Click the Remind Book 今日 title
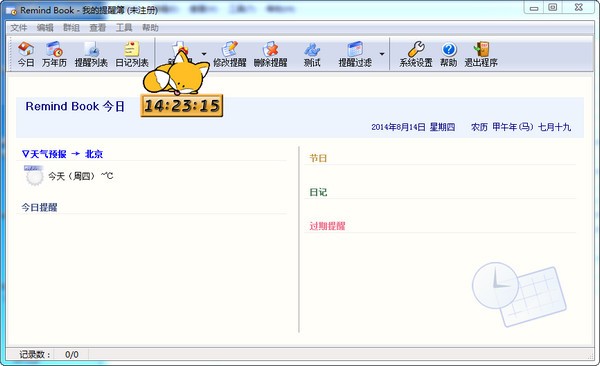The image size is (600, 366). pos(75,106)
